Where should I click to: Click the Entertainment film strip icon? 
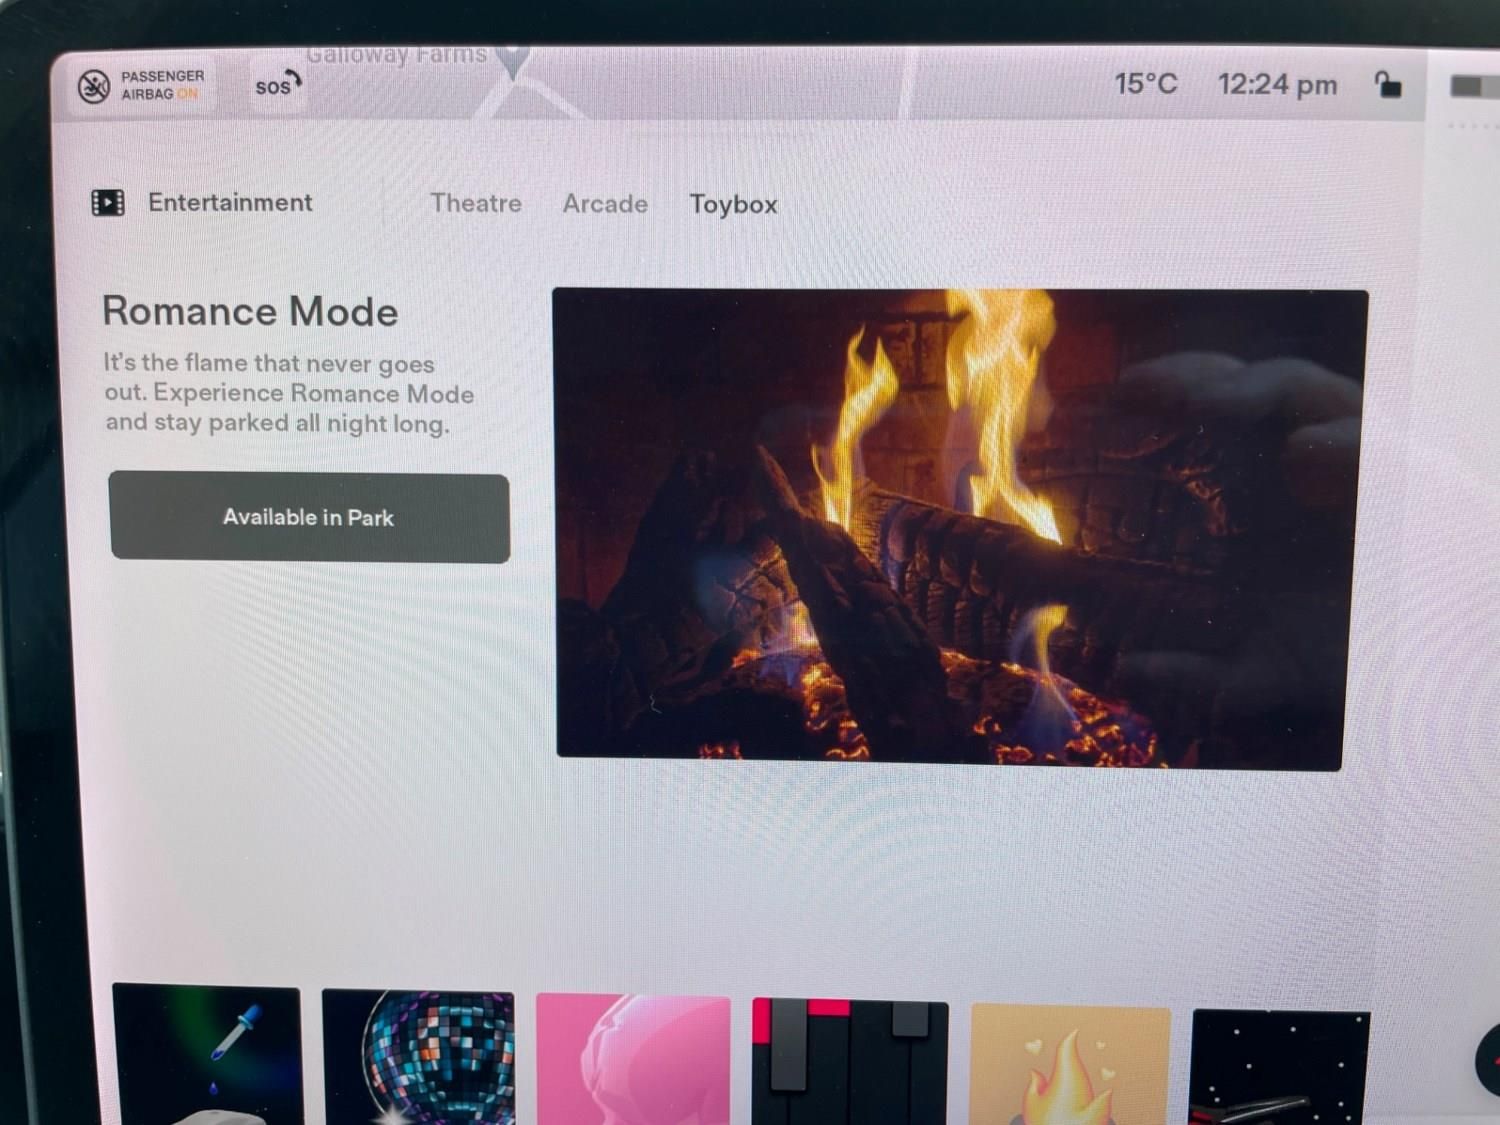coord(108,203)
